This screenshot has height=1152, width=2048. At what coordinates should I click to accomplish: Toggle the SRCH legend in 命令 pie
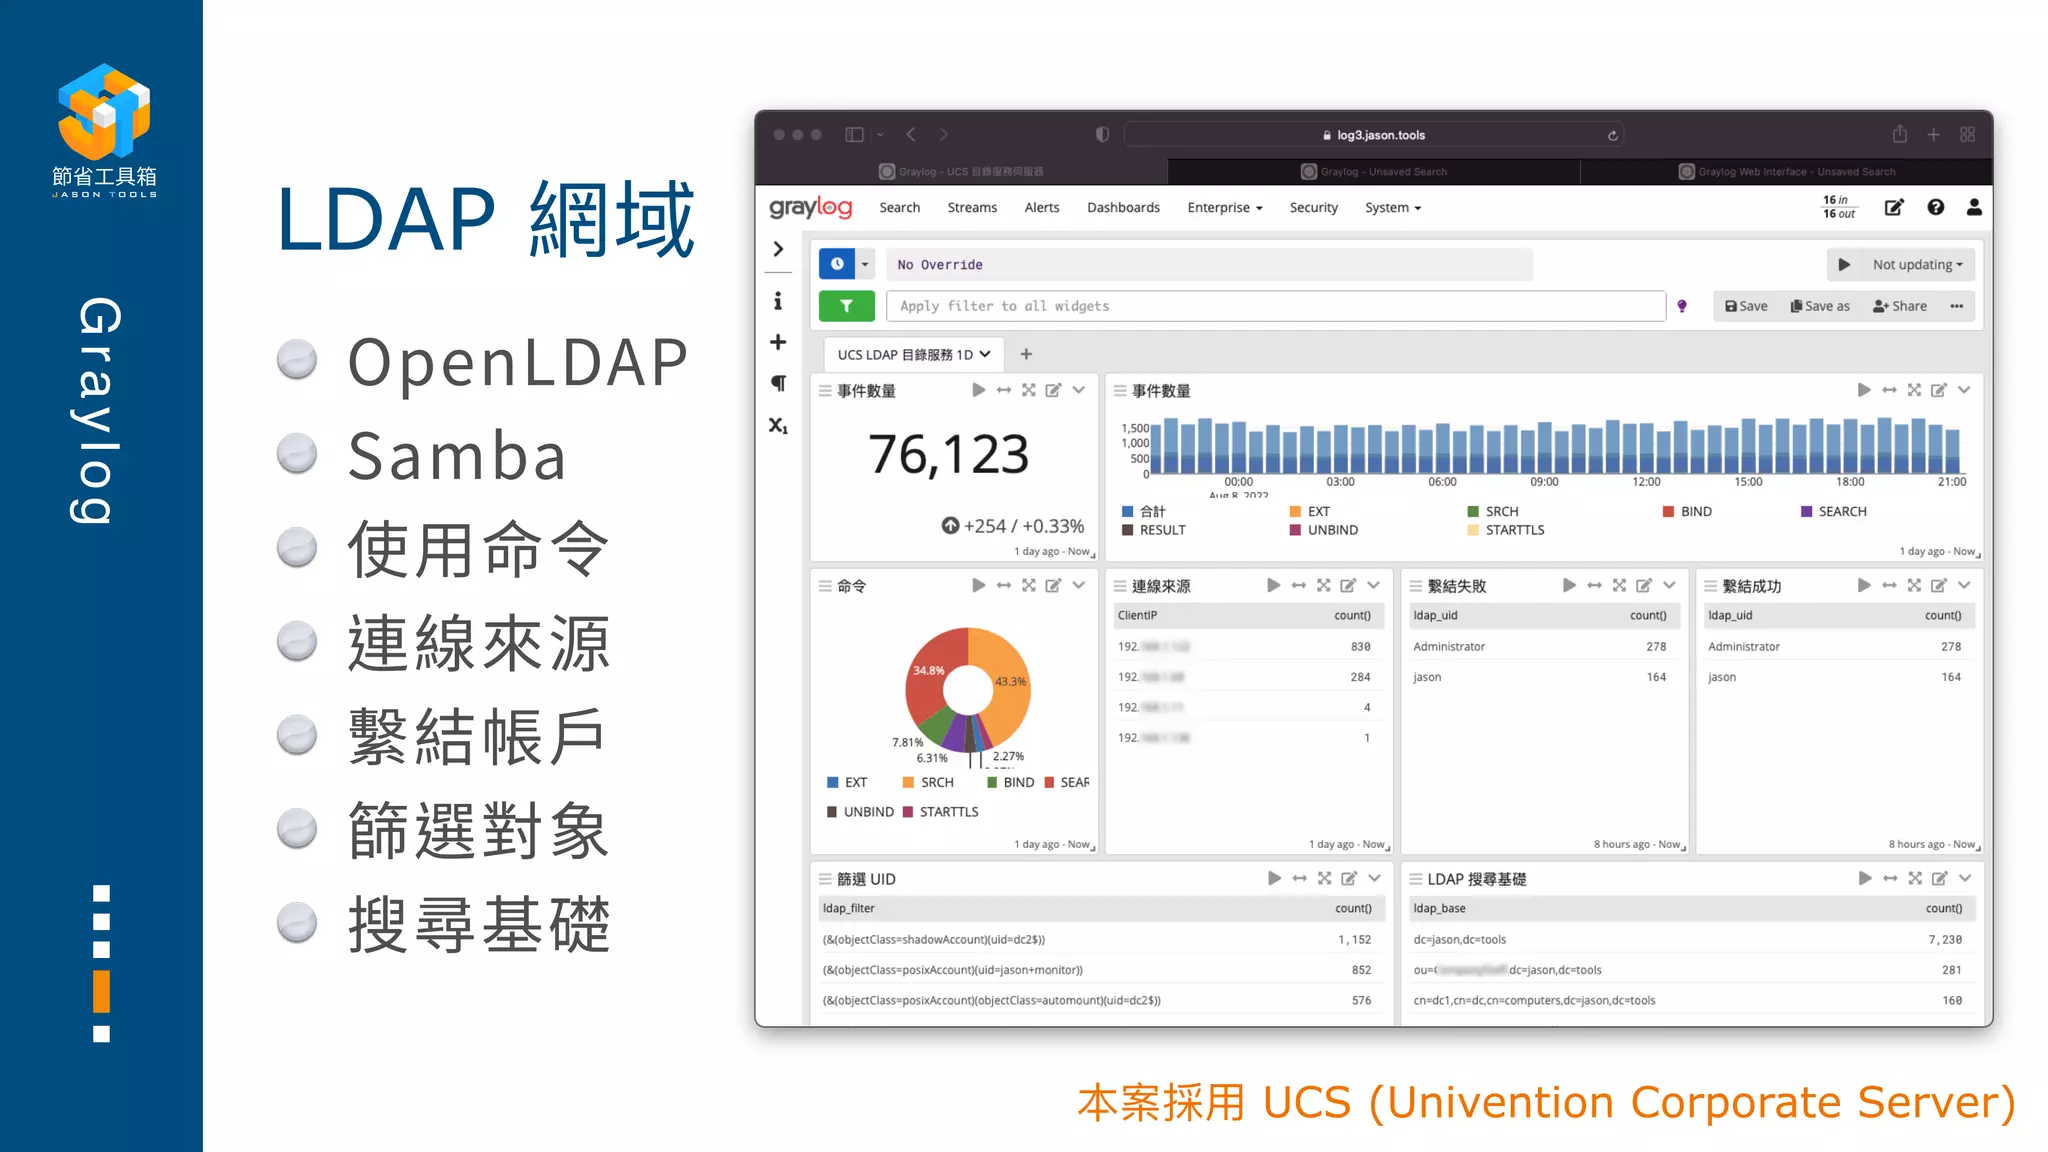click(928, 782)
